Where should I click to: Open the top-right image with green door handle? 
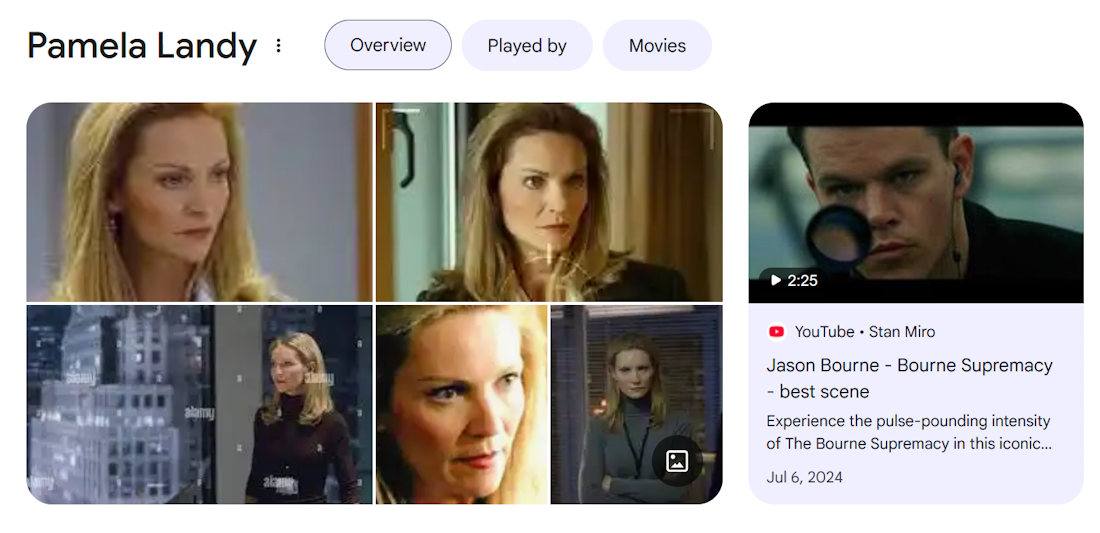(x=549, y=202)
